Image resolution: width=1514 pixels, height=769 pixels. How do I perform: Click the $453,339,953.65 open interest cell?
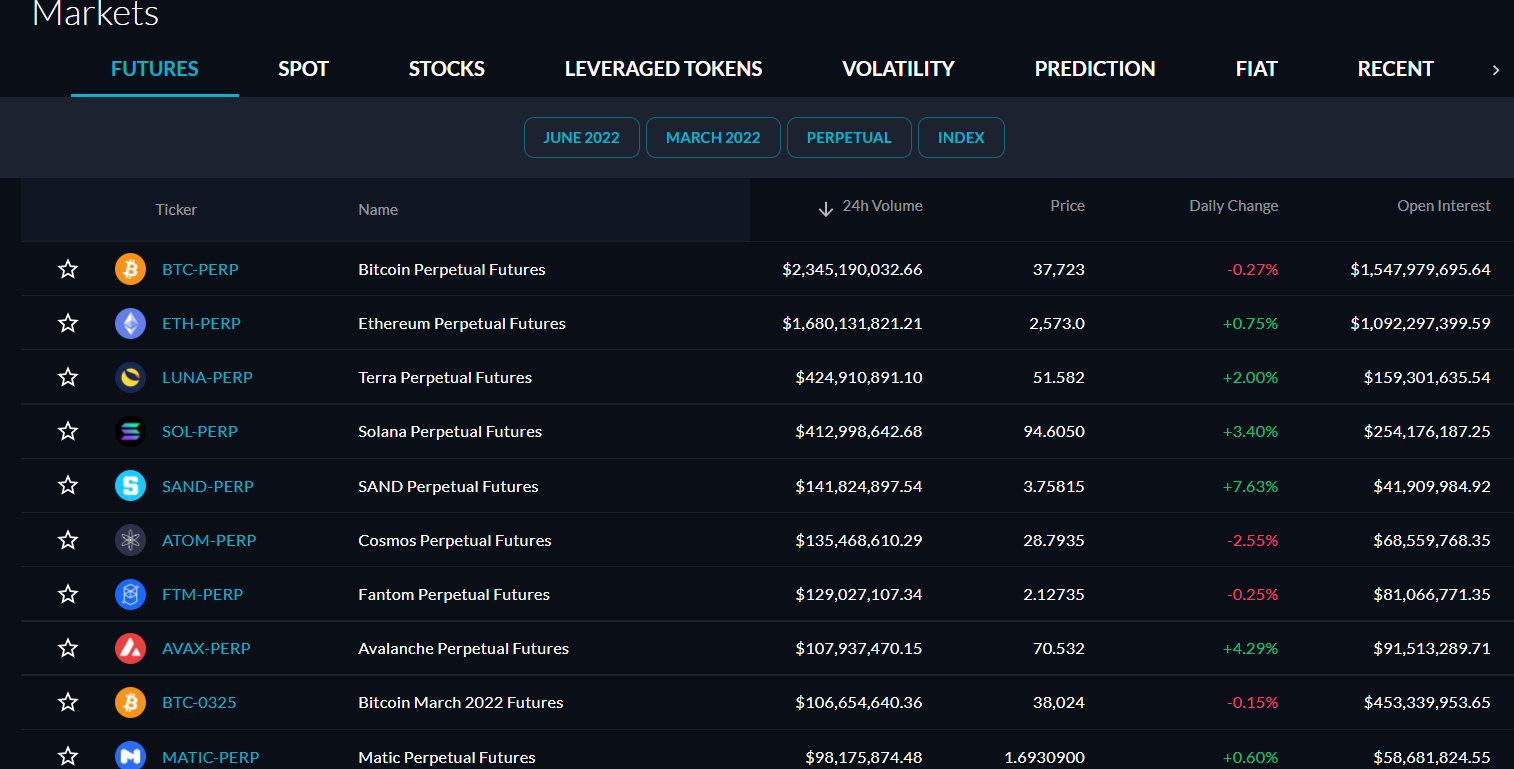point(1427,702)
